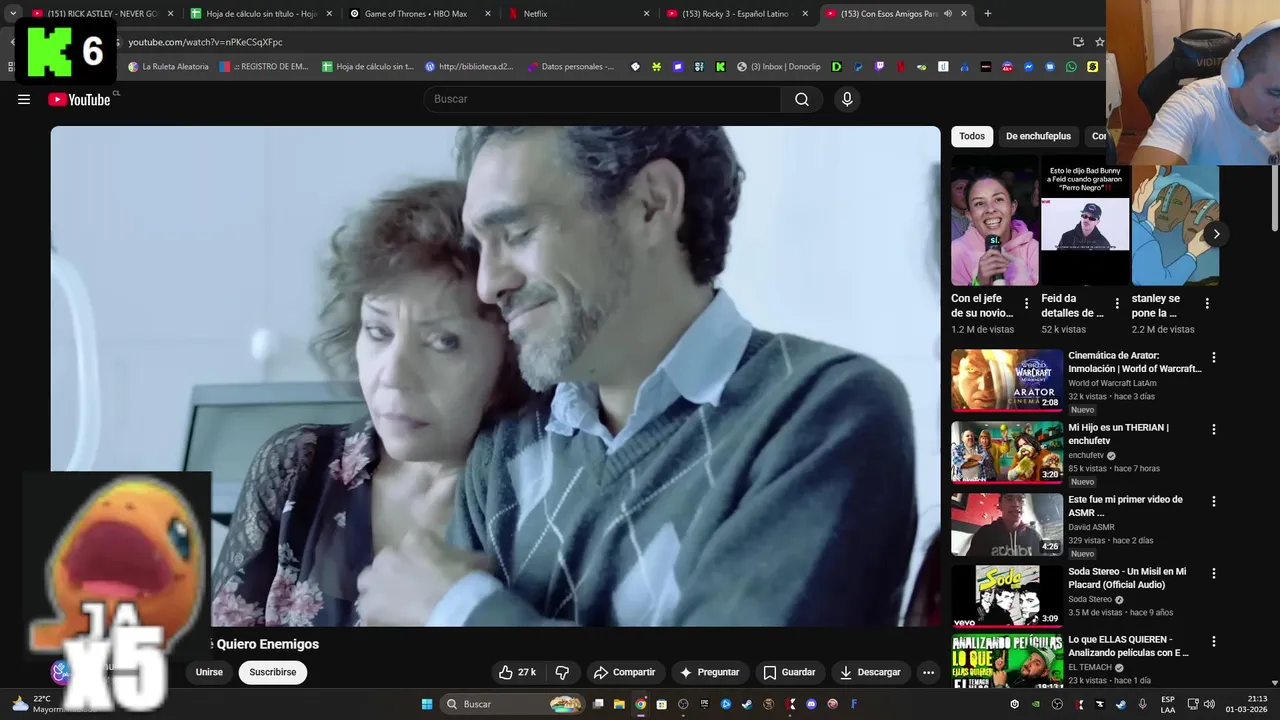Open options for 'stanley se pone la' short
The width and height of the screenshot is (1280, 720).
[x=1207, y=303]
